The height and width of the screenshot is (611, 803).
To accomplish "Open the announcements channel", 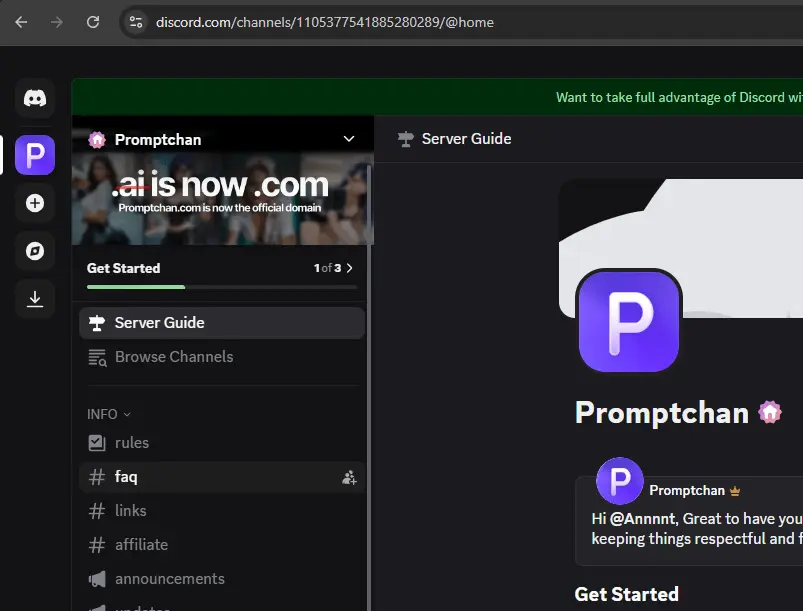I will point(222,579).
